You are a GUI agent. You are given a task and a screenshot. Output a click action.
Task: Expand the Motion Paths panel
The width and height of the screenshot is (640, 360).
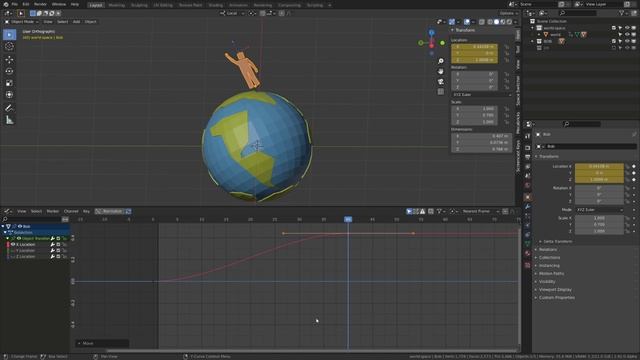click(551, 273)
